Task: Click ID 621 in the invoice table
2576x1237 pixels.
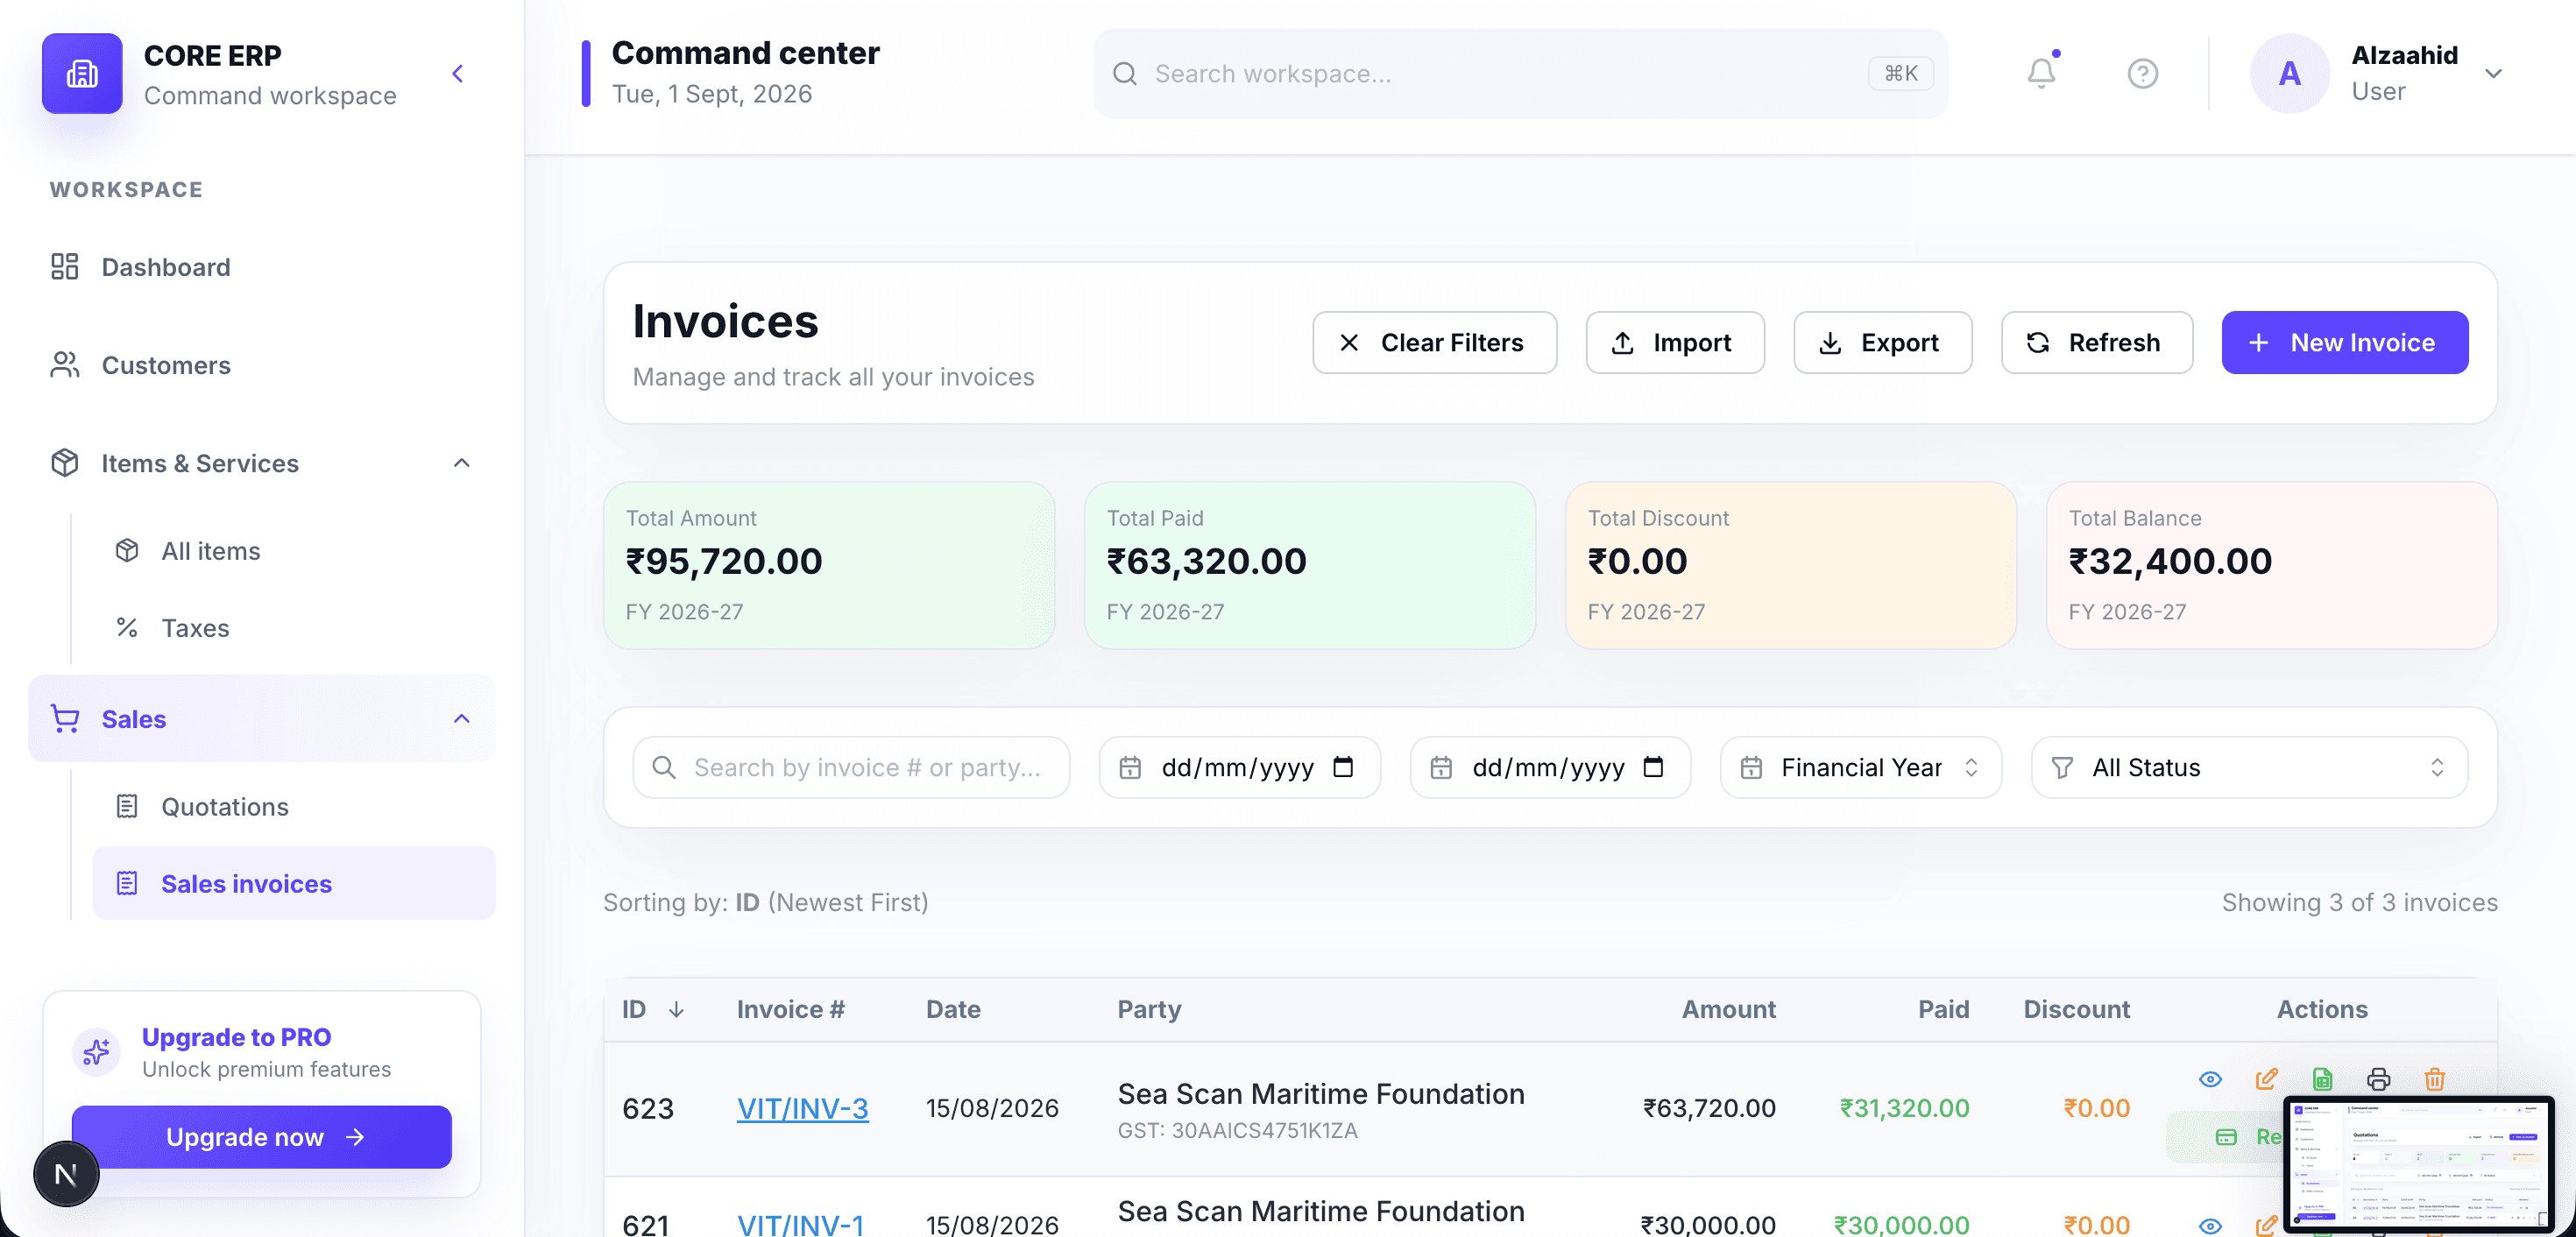Action: click(x=646, y=1225)
